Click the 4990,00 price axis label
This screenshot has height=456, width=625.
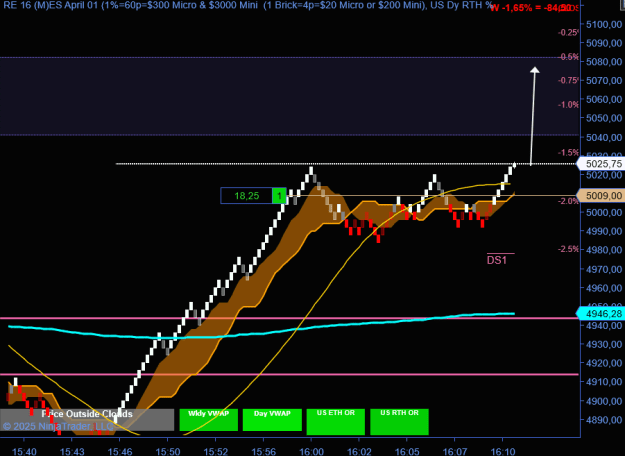coord(604,231)
